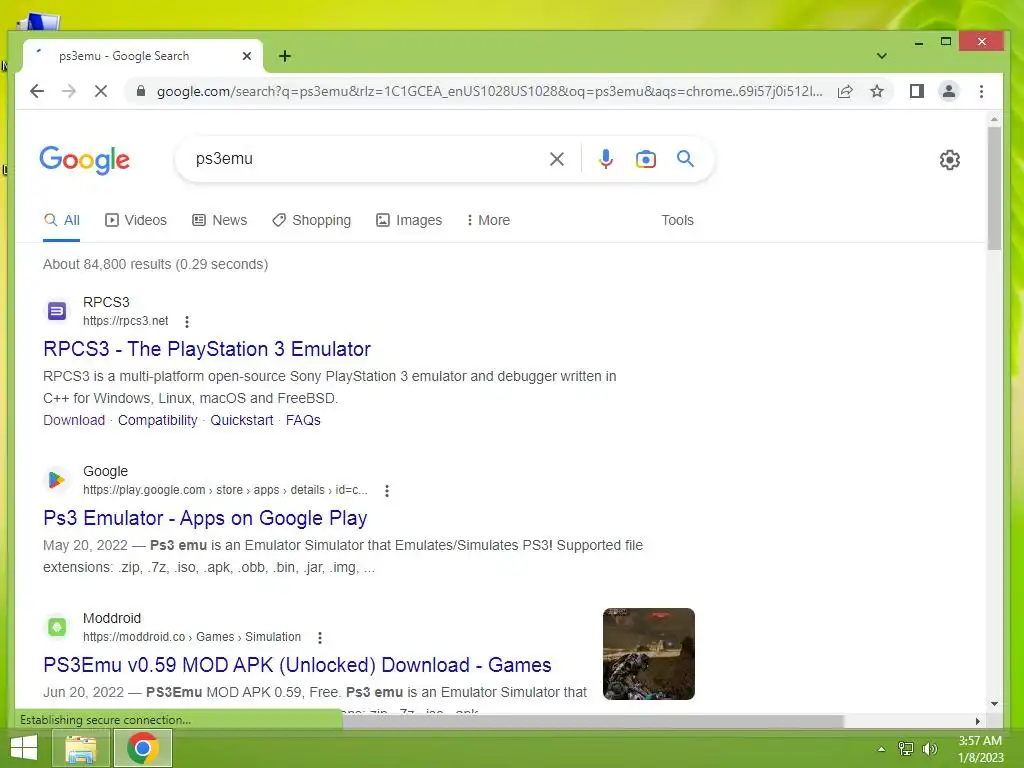Click into the ps3emu search field
Screen dimensions: 1024x768
pos(366,159)
